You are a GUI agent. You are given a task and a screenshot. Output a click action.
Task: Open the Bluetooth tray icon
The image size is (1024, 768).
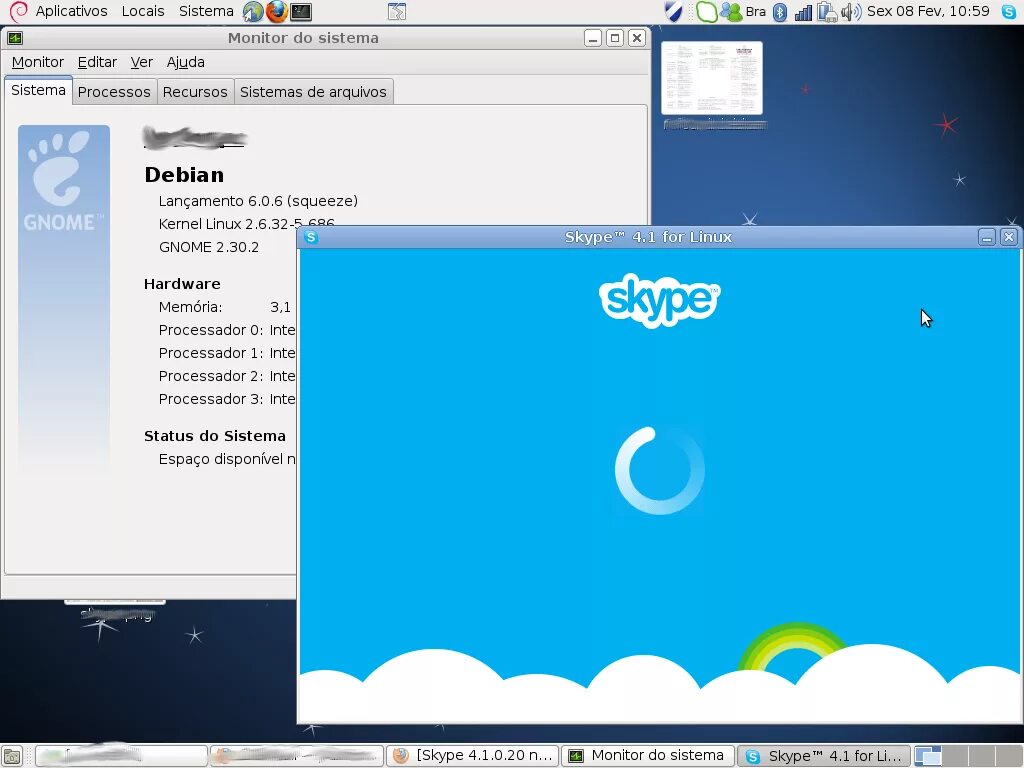click(x=780, y=12)
